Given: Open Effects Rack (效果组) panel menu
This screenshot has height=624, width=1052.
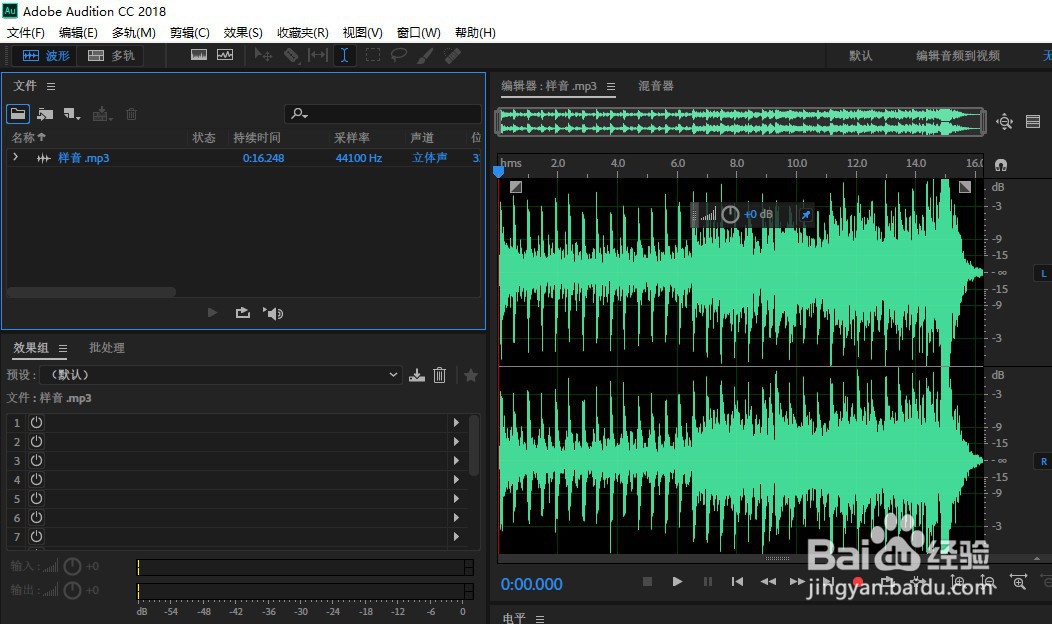Looking at the screenshot, I should tap(62, 348).
